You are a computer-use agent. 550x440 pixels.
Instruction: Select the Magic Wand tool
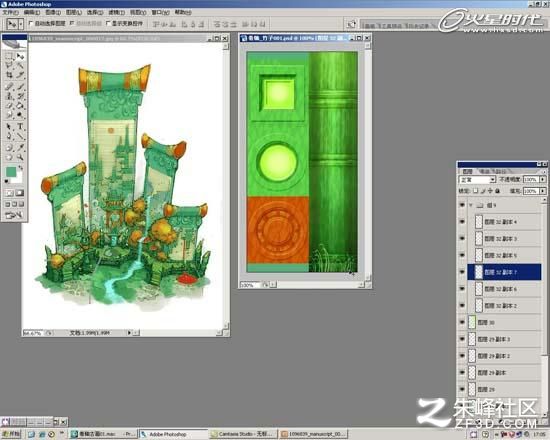point(20,65)
